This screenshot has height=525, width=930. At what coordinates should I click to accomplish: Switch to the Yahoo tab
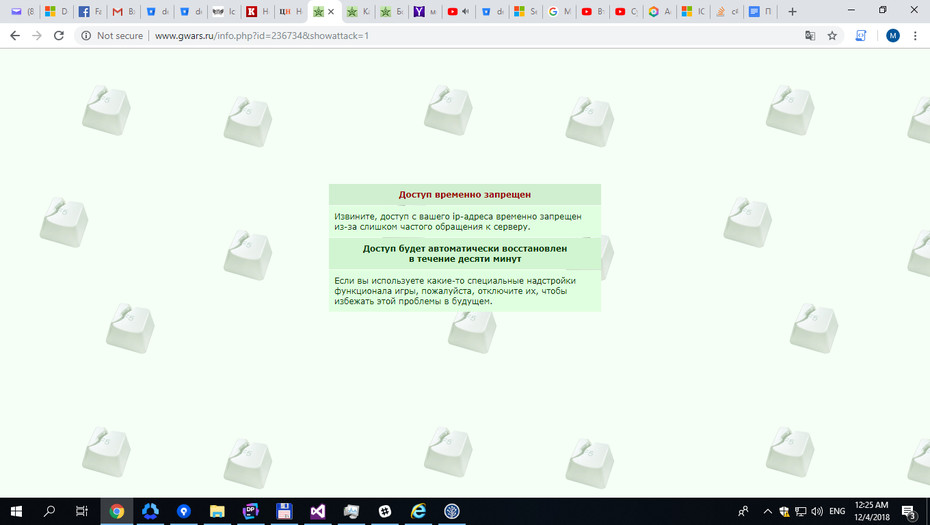(425, 11)
